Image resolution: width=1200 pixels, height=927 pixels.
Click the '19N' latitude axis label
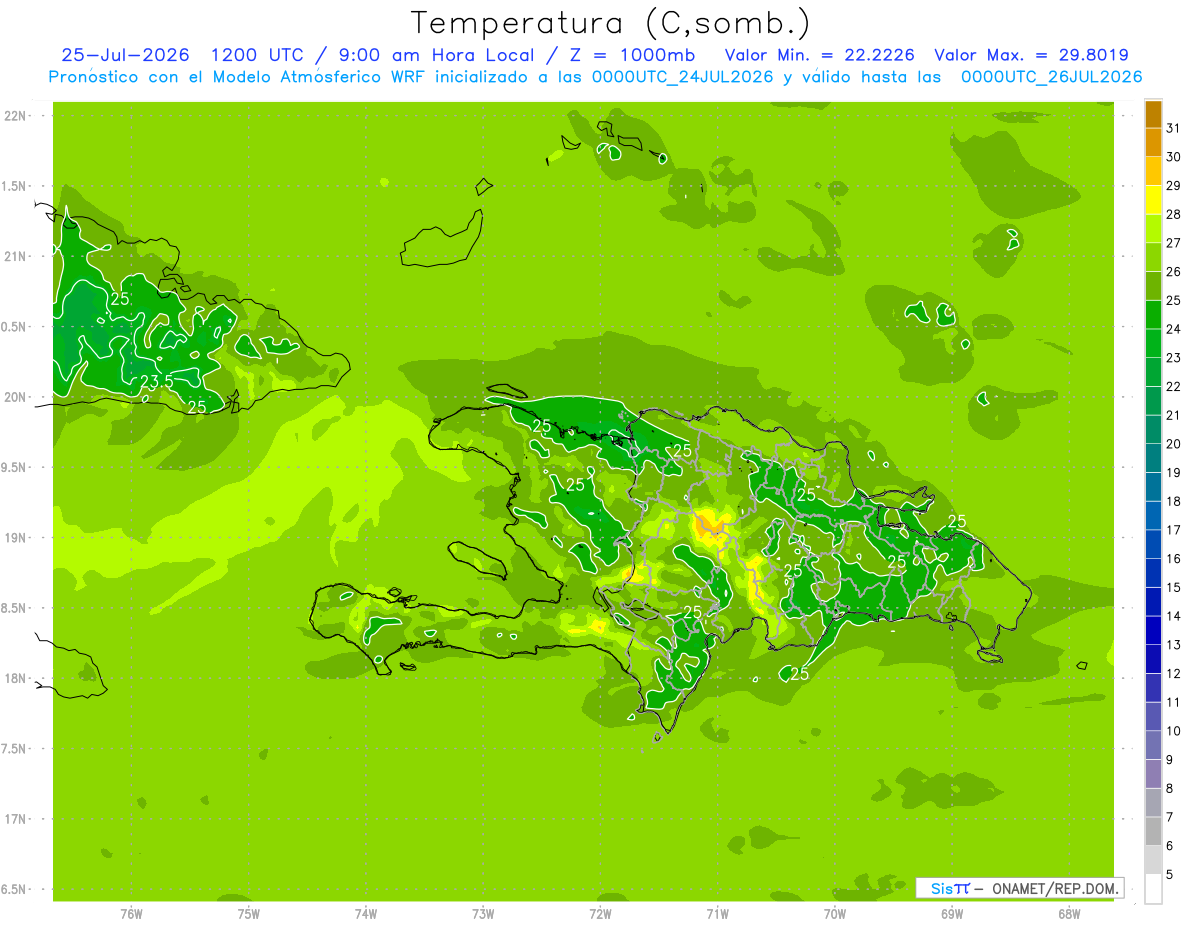(14, 537)
